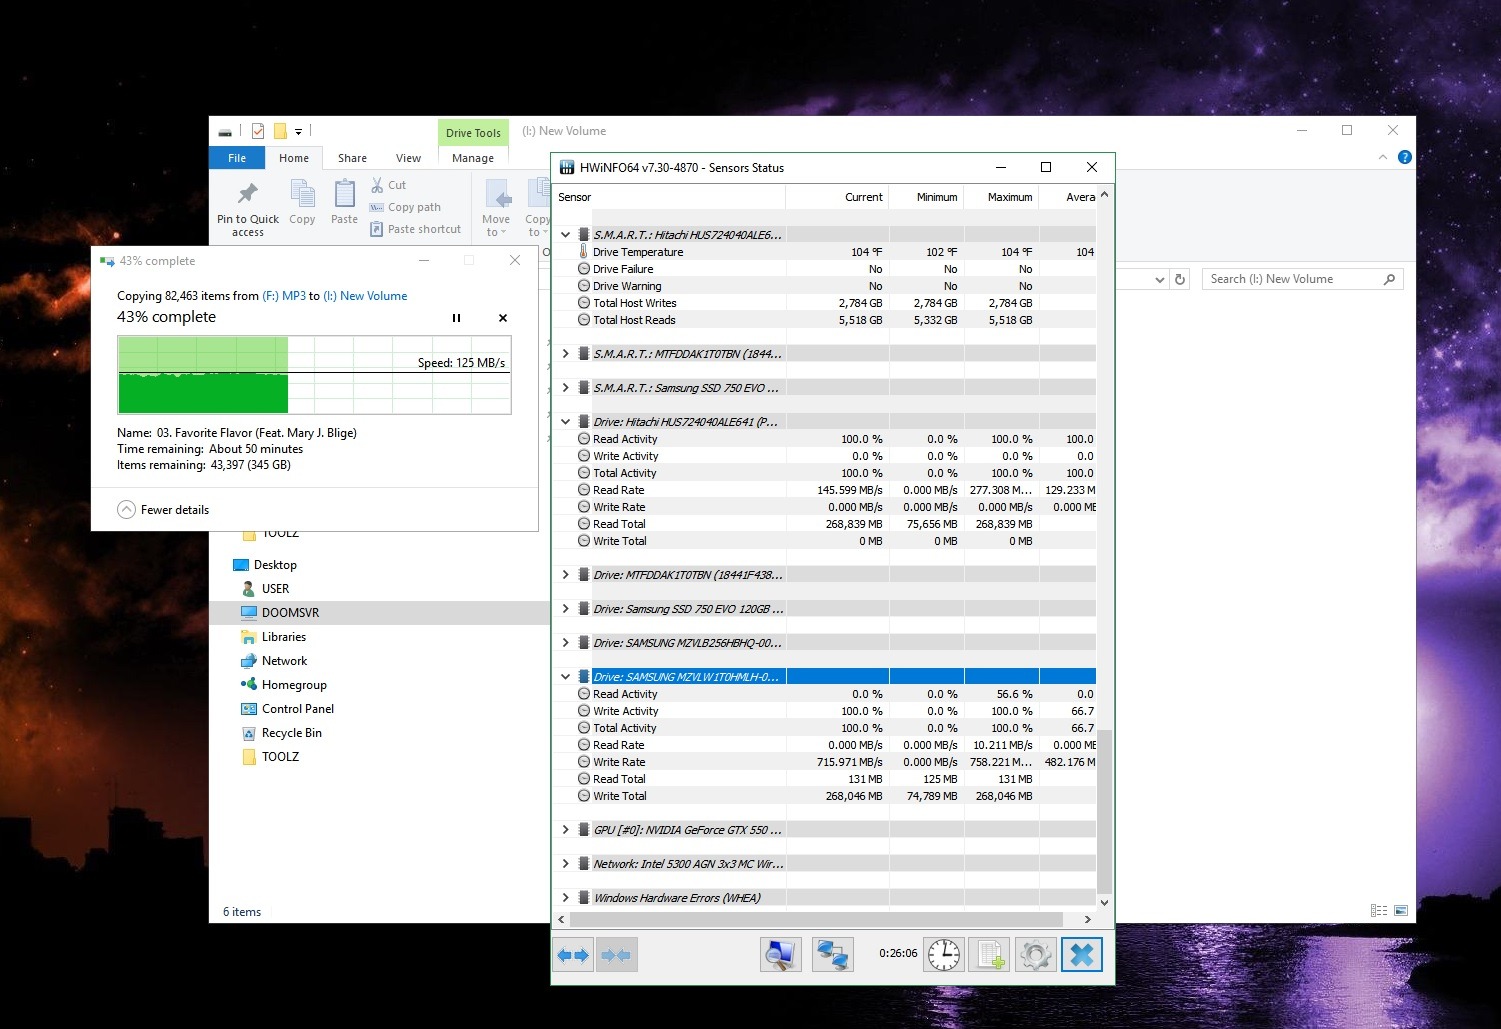This screenshot has height=1029, width=1501.
Task: Collapse Drive: Hitachi HUS724040ALE641 section
Action: 565,422
